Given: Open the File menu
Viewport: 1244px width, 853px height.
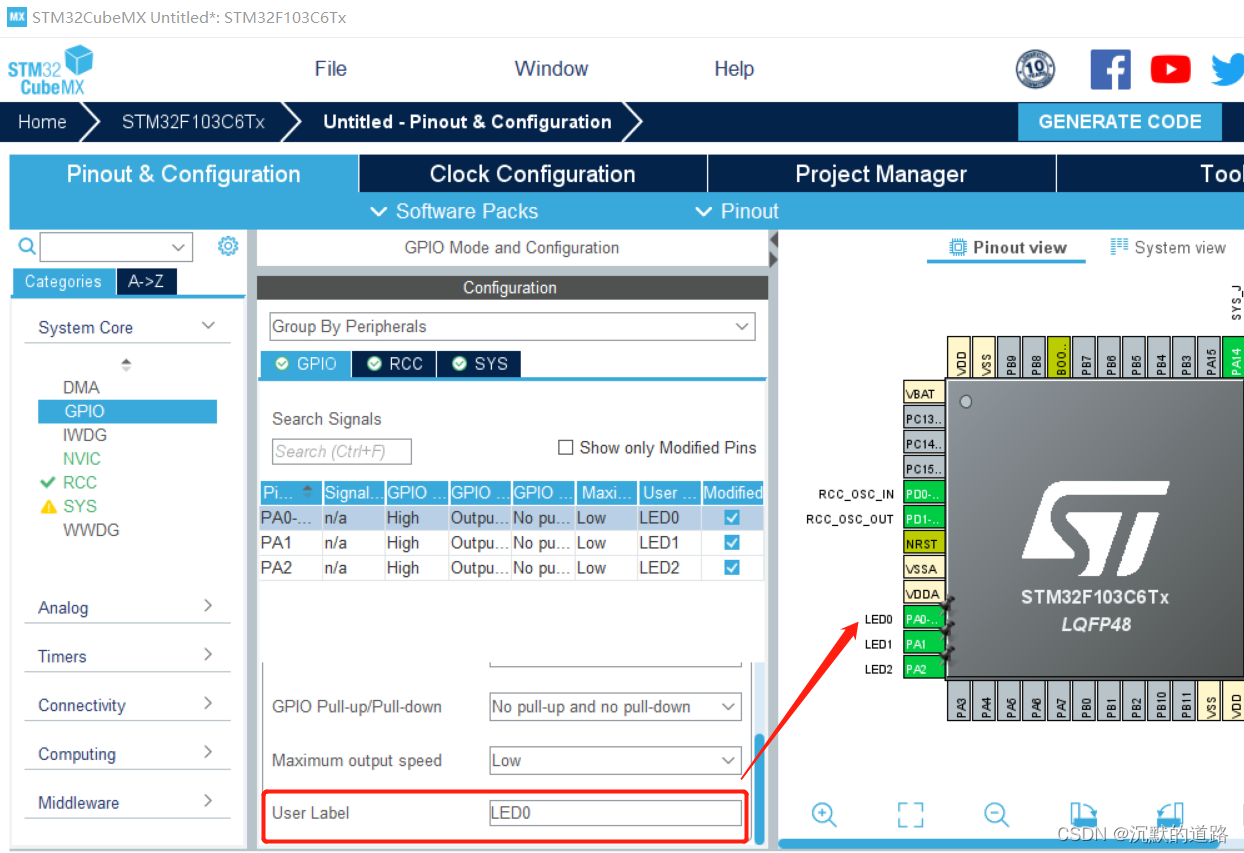Looking at the screenshot, I should pyautogui.click(x=330, y=69).
